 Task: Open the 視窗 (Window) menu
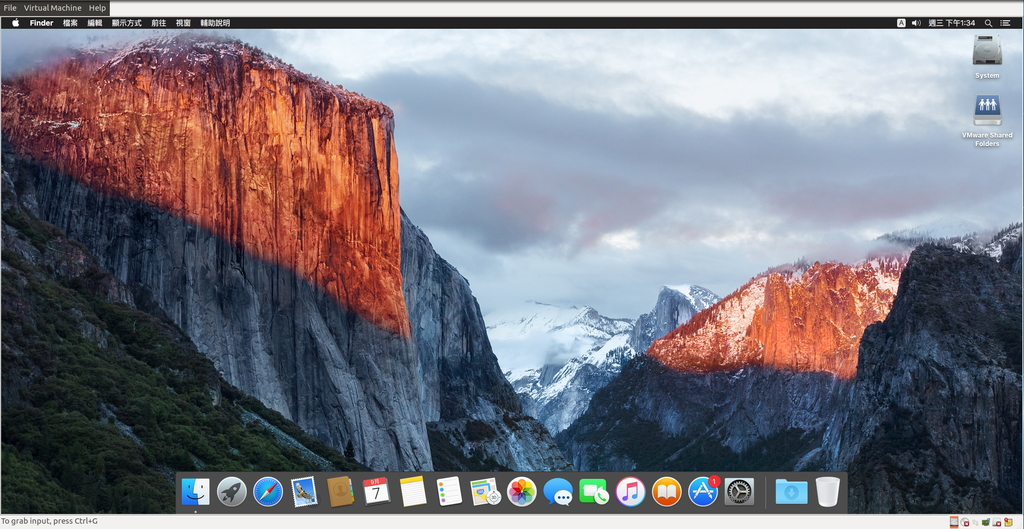(184, 23)
